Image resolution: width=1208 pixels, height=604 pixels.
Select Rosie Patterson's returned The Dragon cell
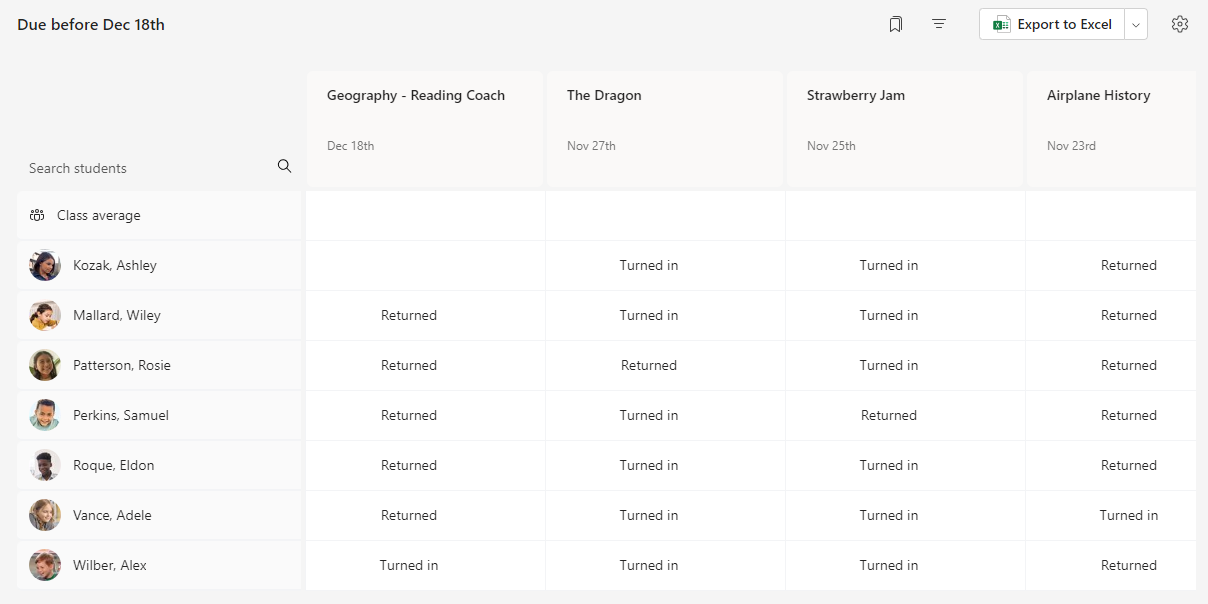pos(649,365)
